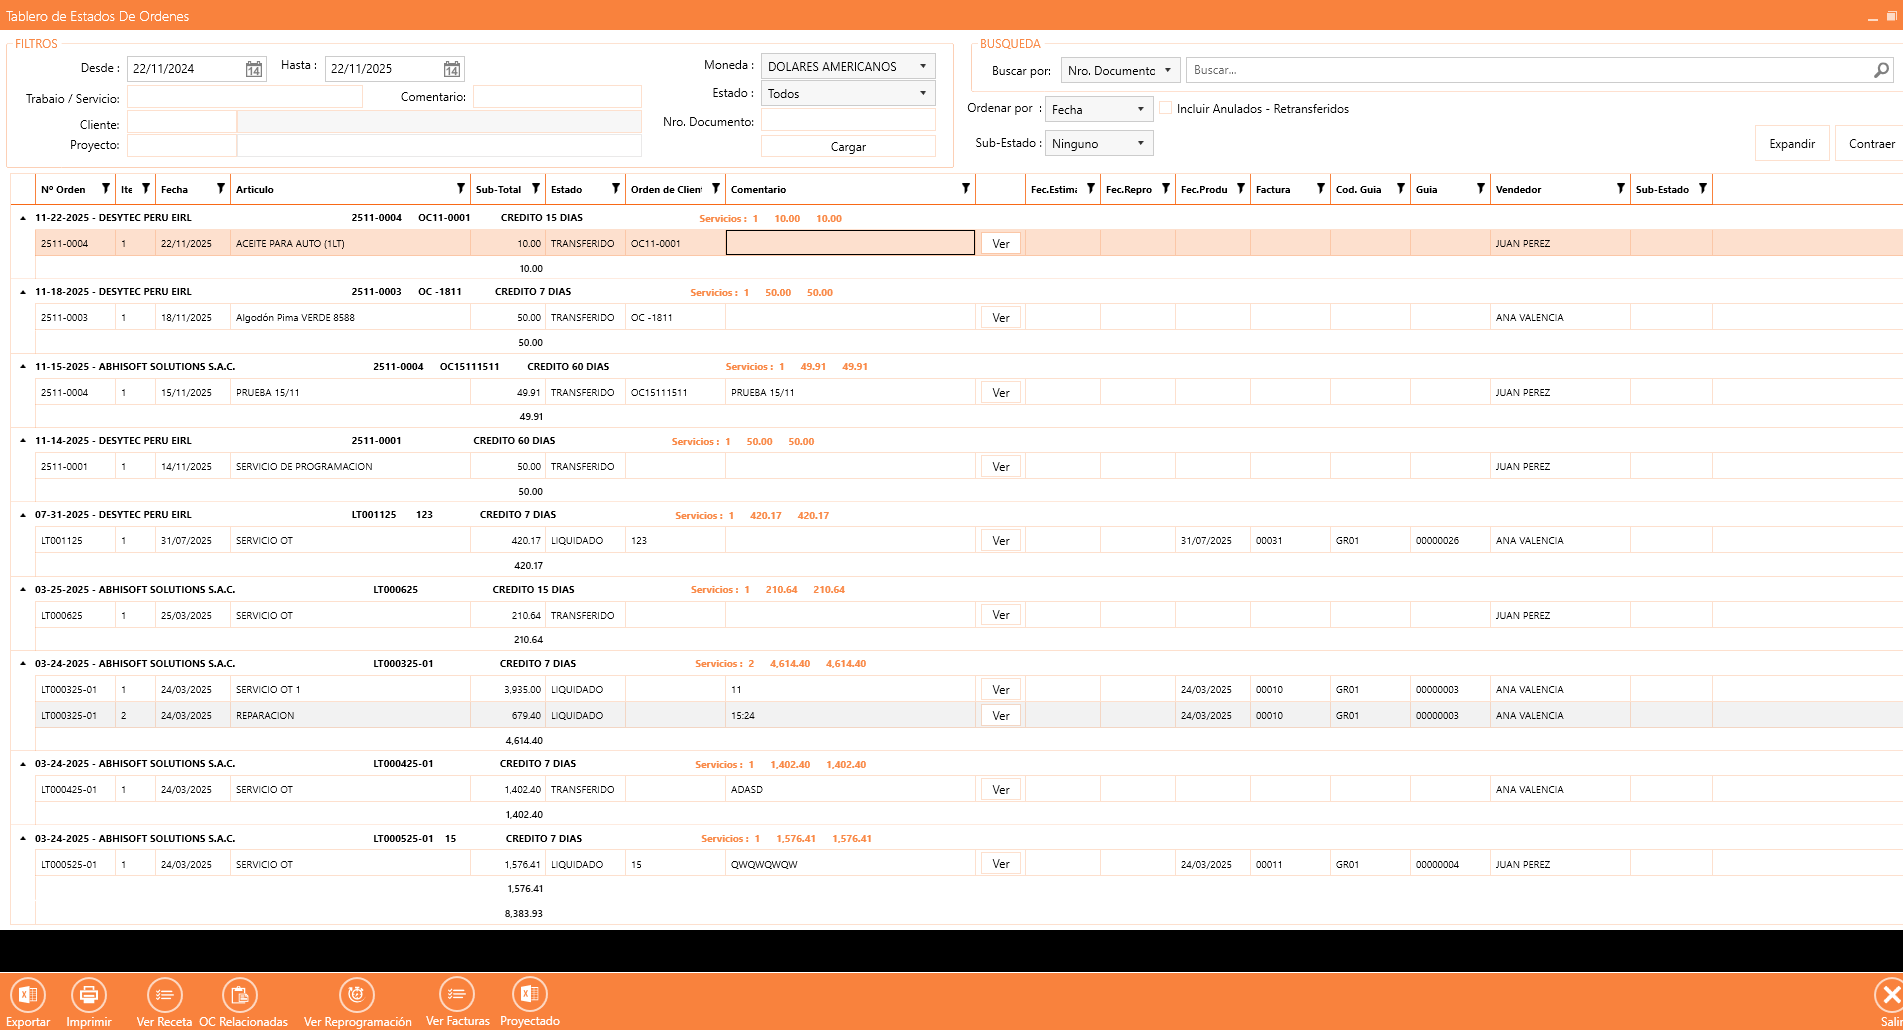Image resolution: width=1903 pixels, height=1030 pixels.
Task: Collapse the 11-22-2025 DESYTEC PERU group
Action: pos(23,218)
